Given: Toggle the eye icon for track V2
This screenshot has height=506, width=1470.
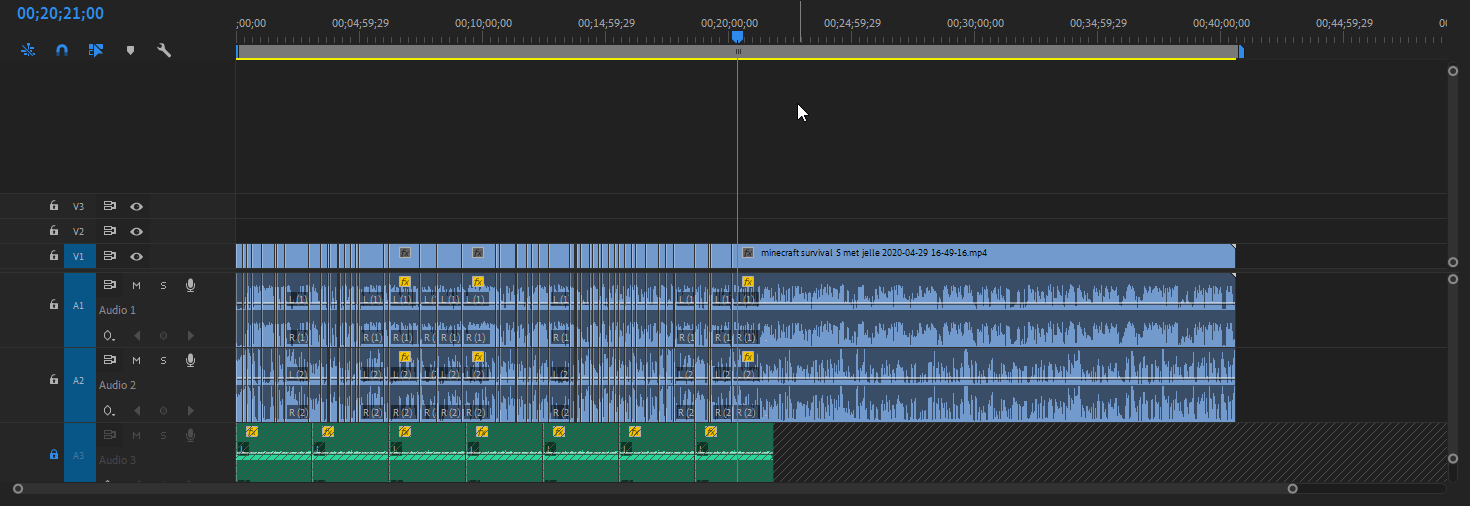Looking at the screenshot, I should click(136, 231).
